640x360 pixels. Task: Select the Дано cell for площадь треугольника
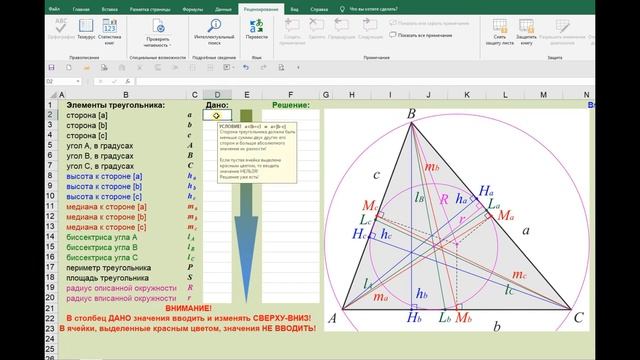[217, 278]
